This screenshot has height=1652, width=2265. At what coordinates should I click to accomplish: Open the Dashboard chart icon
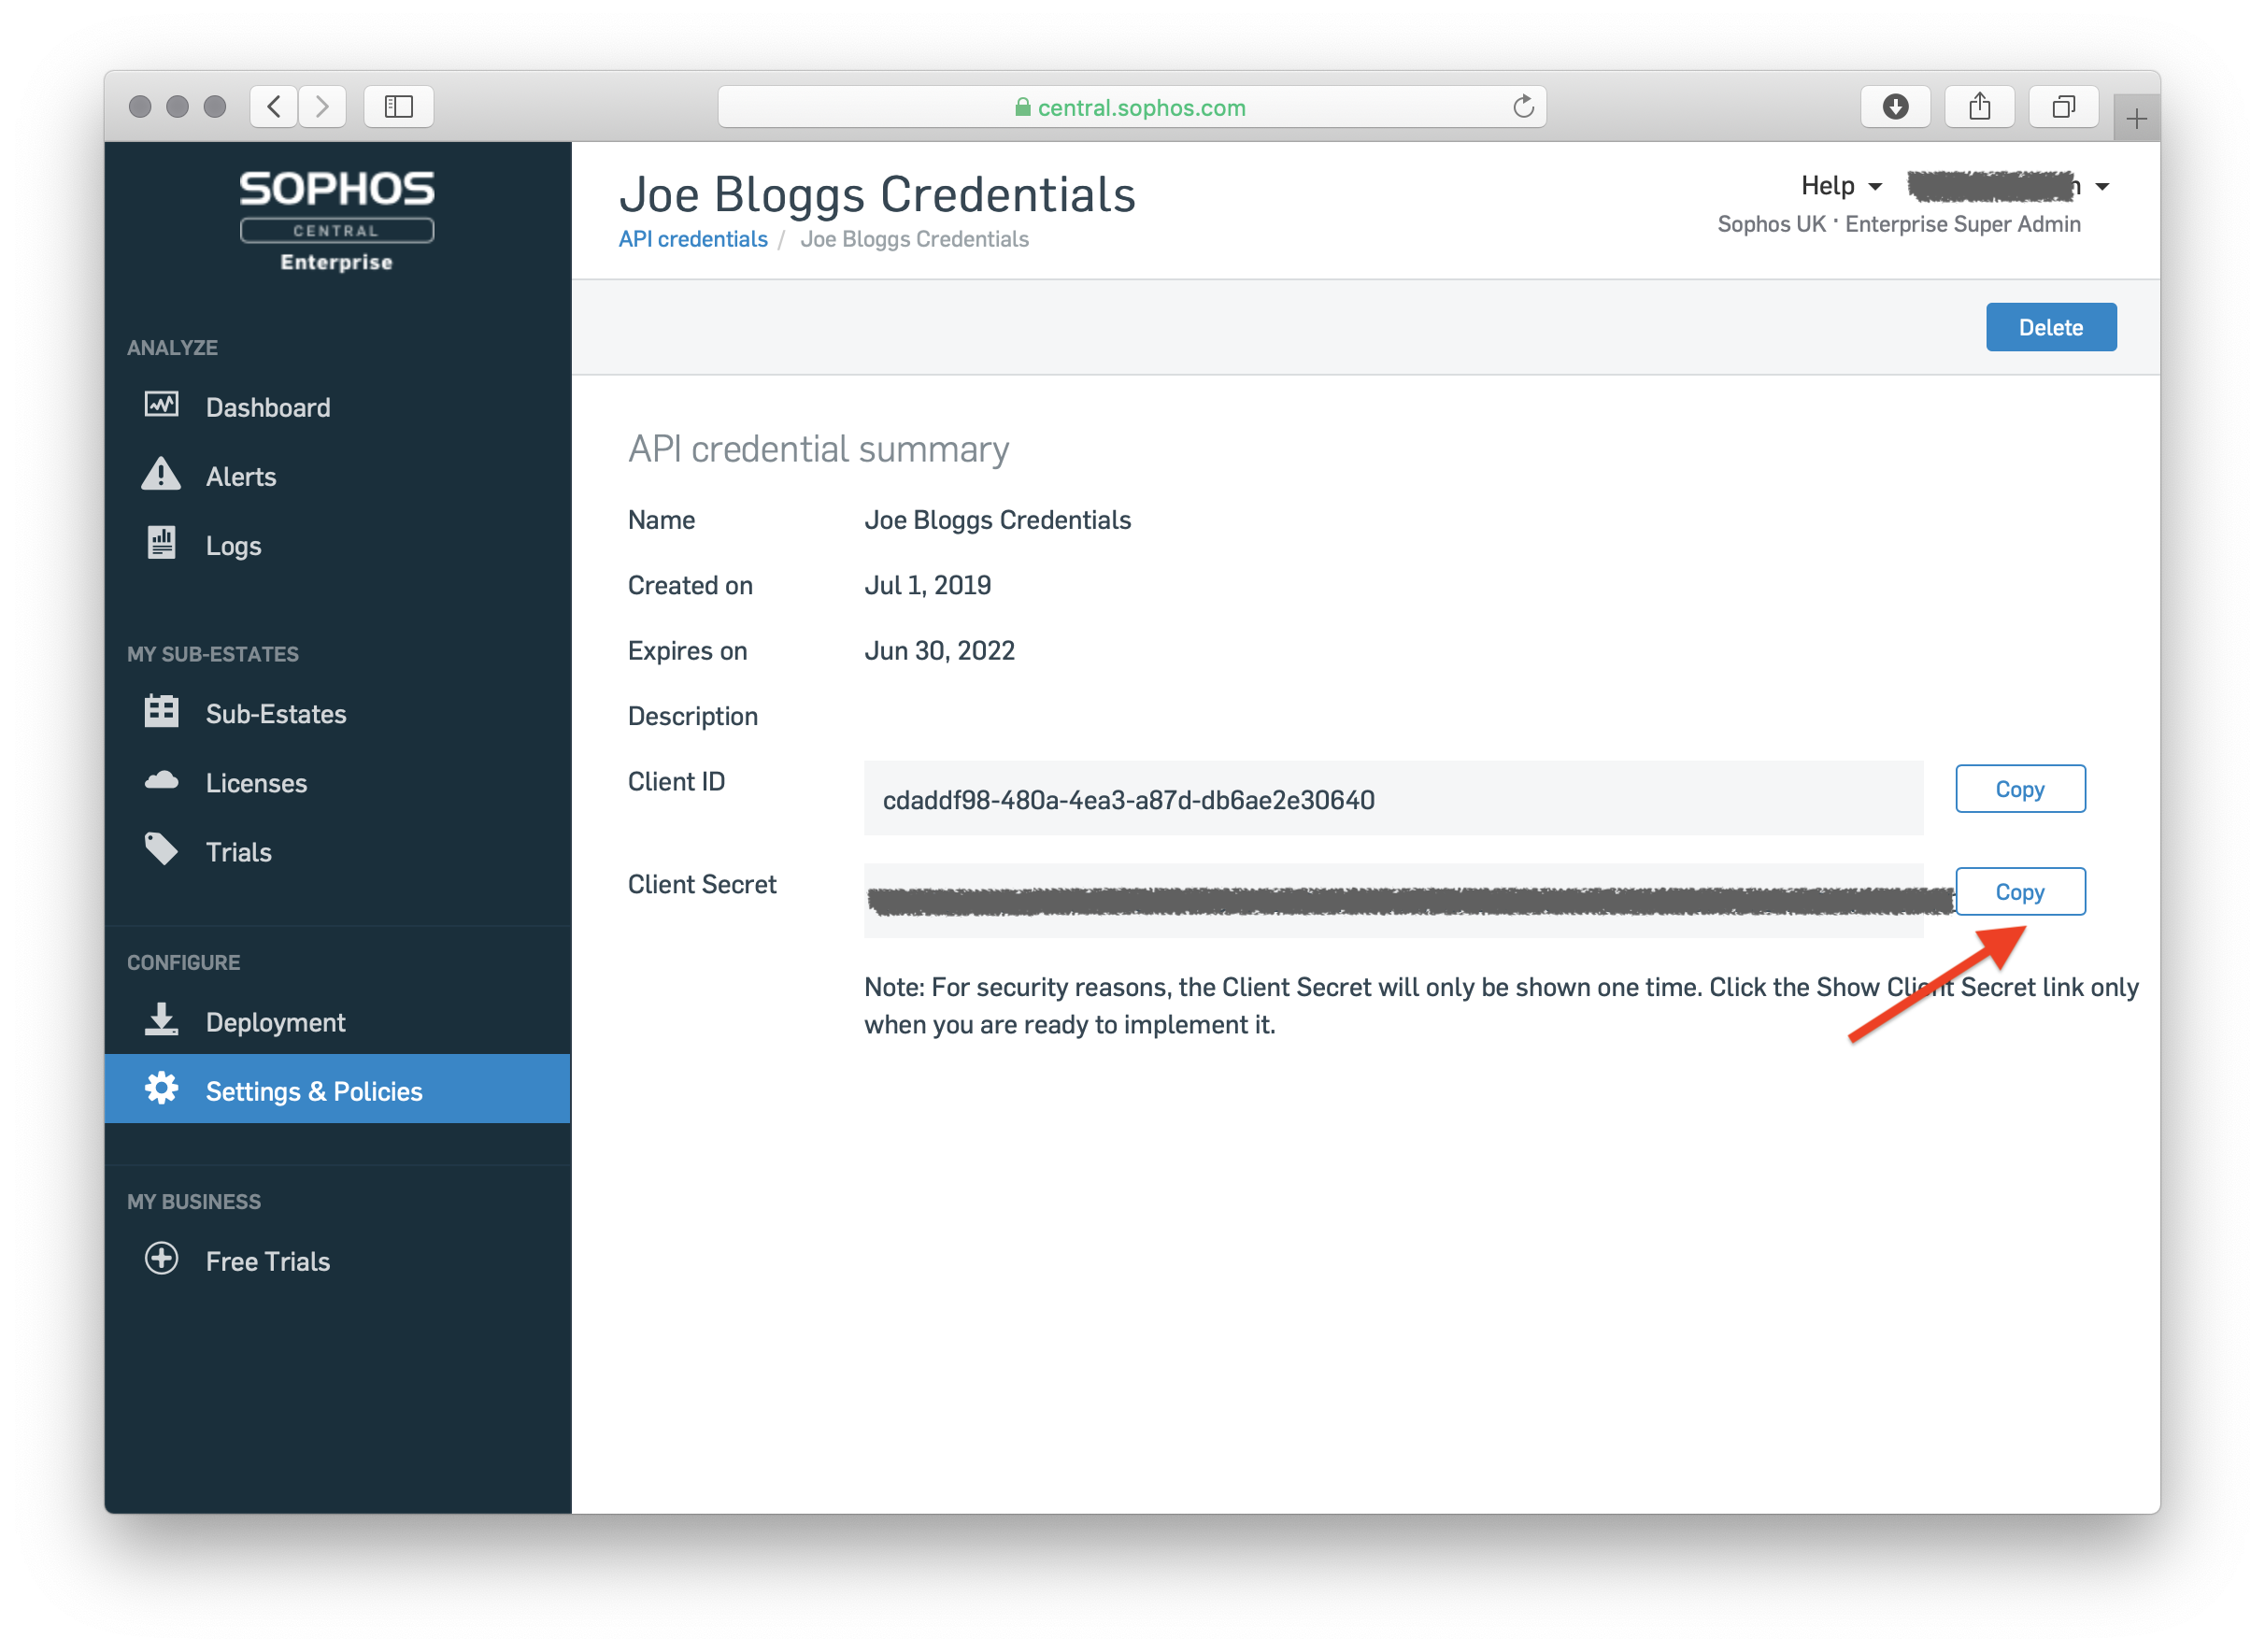pyautogui.click(x=161, y=405)
